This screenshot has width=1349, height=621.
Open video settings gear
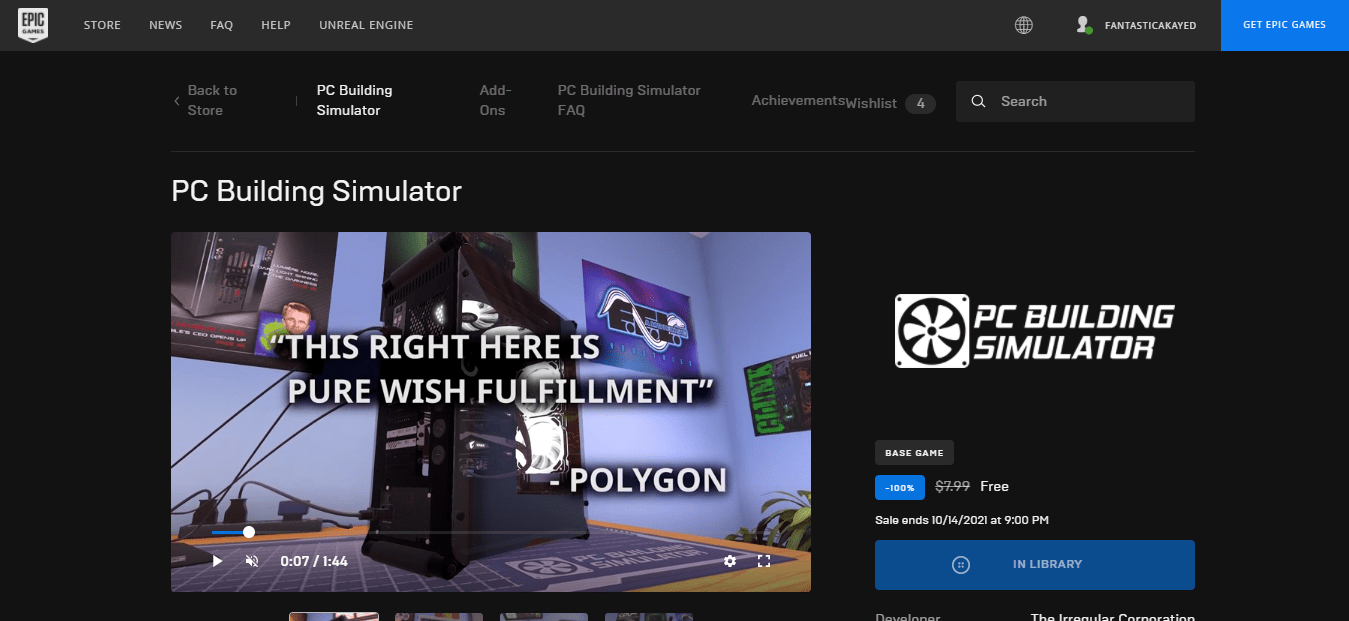730,561
